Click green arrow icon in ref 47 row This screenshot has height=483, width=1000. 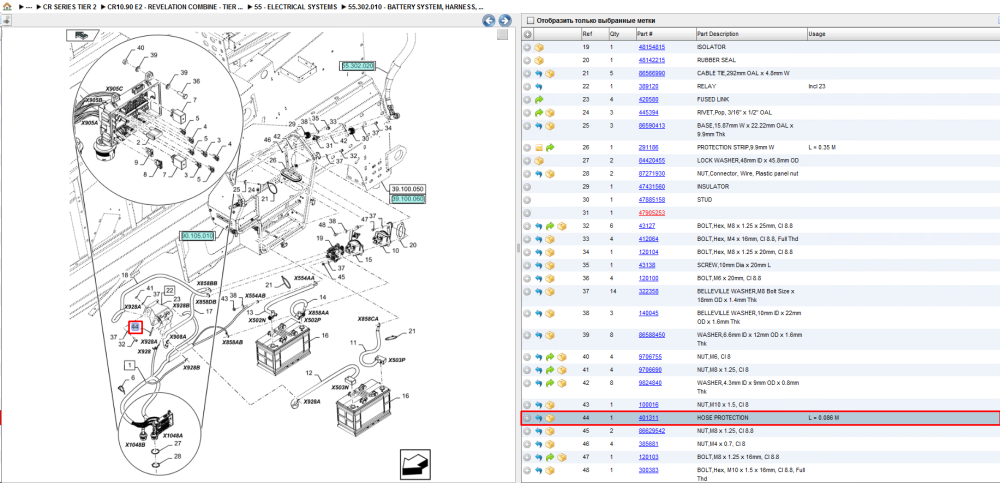(x=550, y=457)
